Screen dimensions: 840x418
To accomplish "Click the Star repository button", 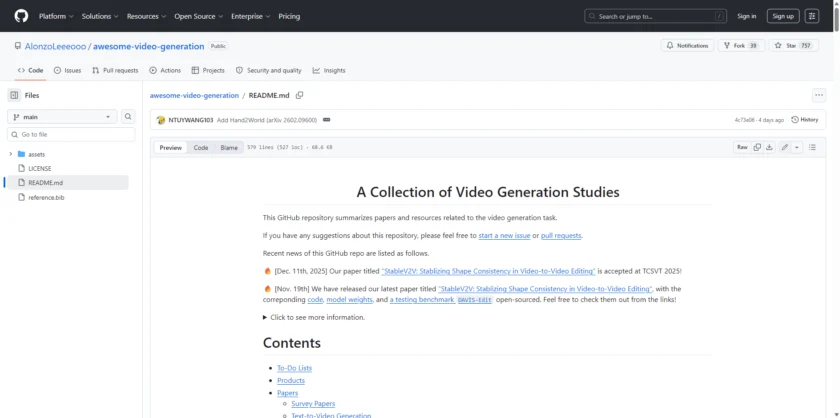I will [x=793, y=46].
